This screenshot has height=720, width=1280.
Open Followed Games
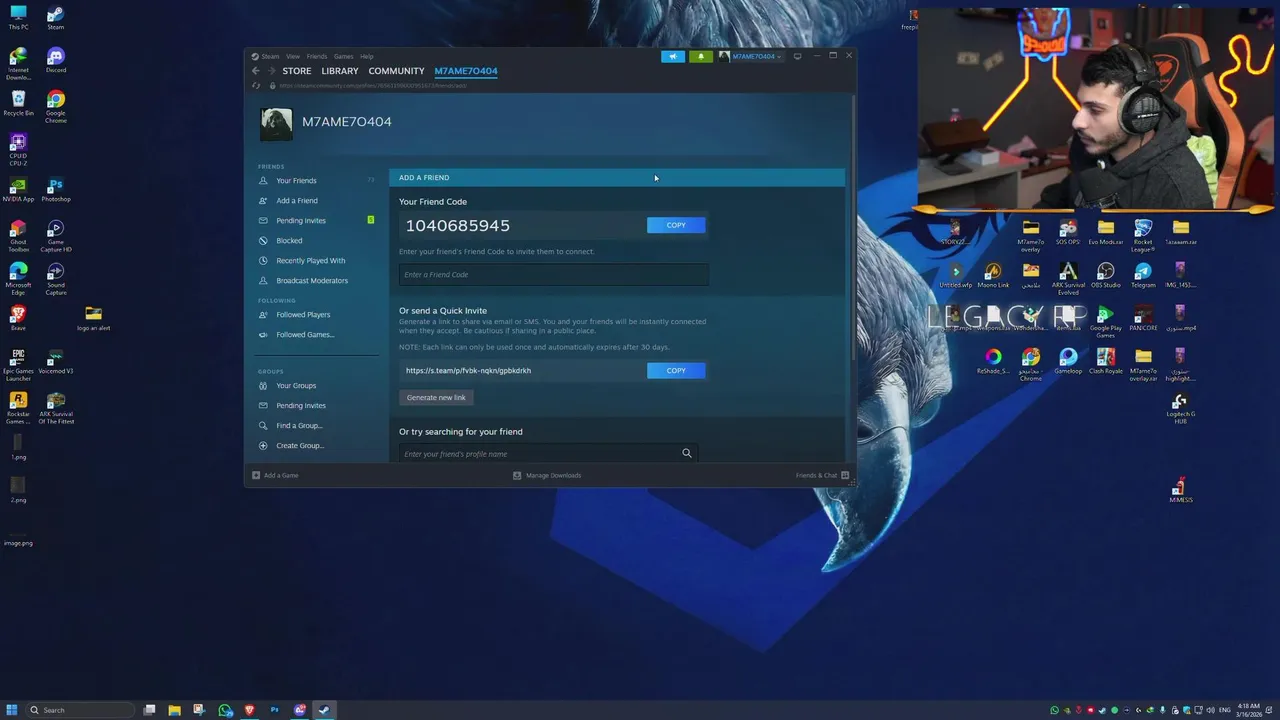coord(305,335)
